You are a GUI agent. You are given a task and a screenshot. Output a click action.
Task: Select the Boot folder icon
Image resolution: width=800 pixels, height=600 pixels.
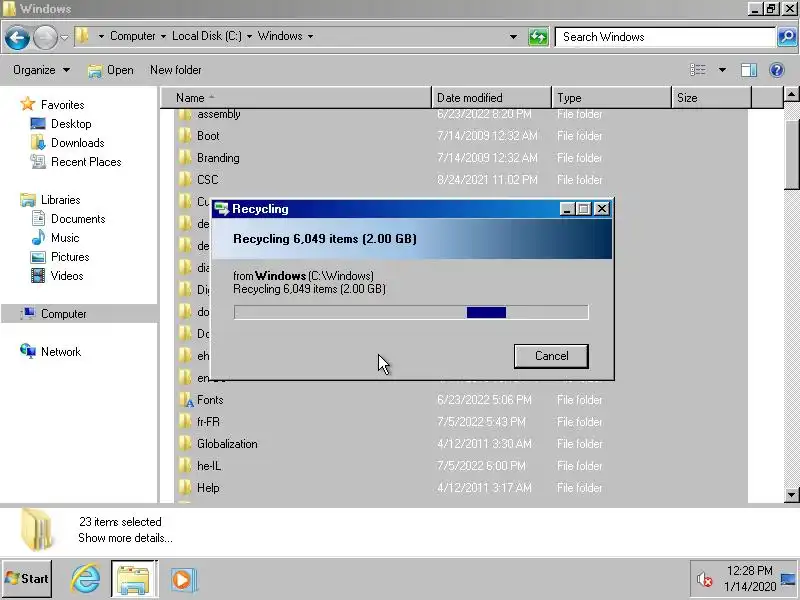(x=186, y=136)
